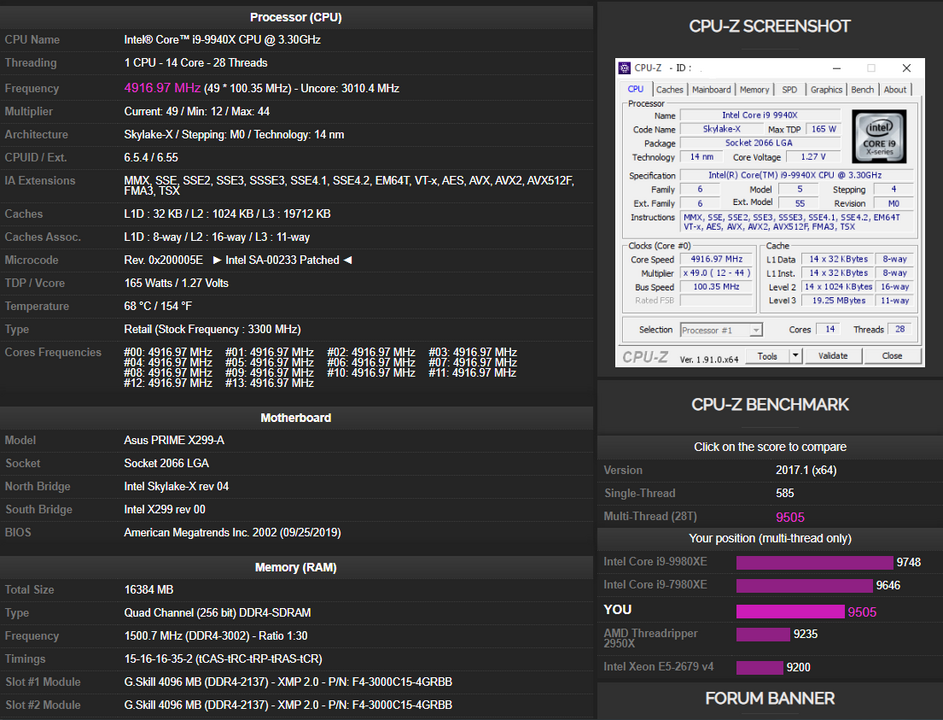This screenshot has height=720, width=943.
Task: Click the Intel Core i9-7980XE benchmark bar
Action: [804, 585]
